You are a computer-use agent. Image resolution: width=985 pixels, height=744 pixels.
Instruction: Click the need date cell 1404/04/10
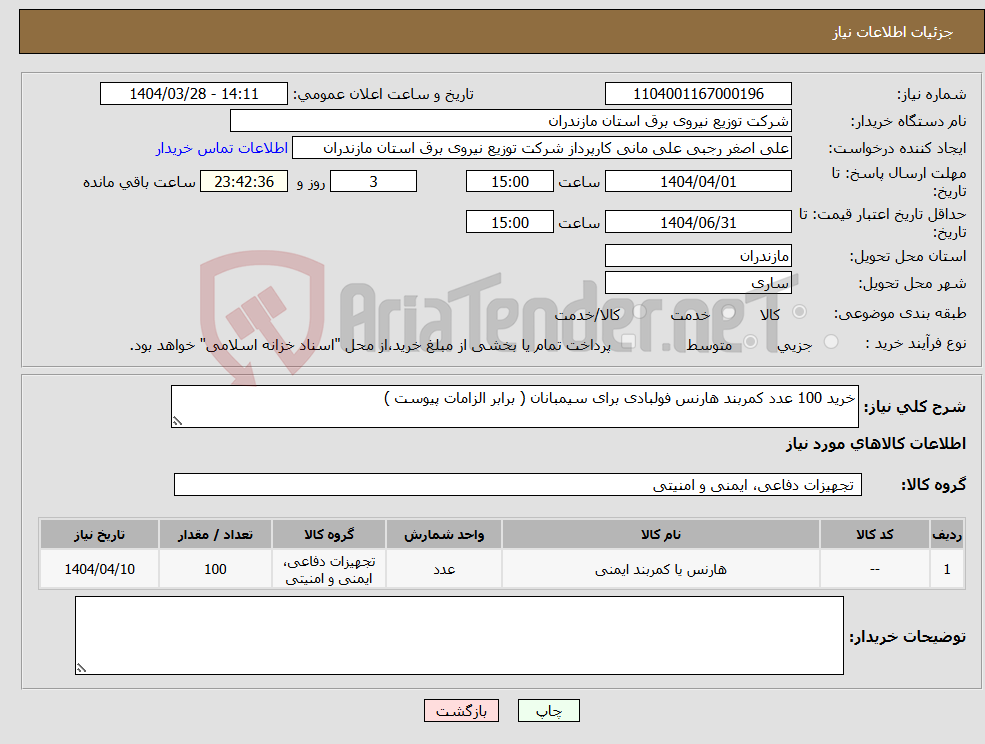click(99, 569)
